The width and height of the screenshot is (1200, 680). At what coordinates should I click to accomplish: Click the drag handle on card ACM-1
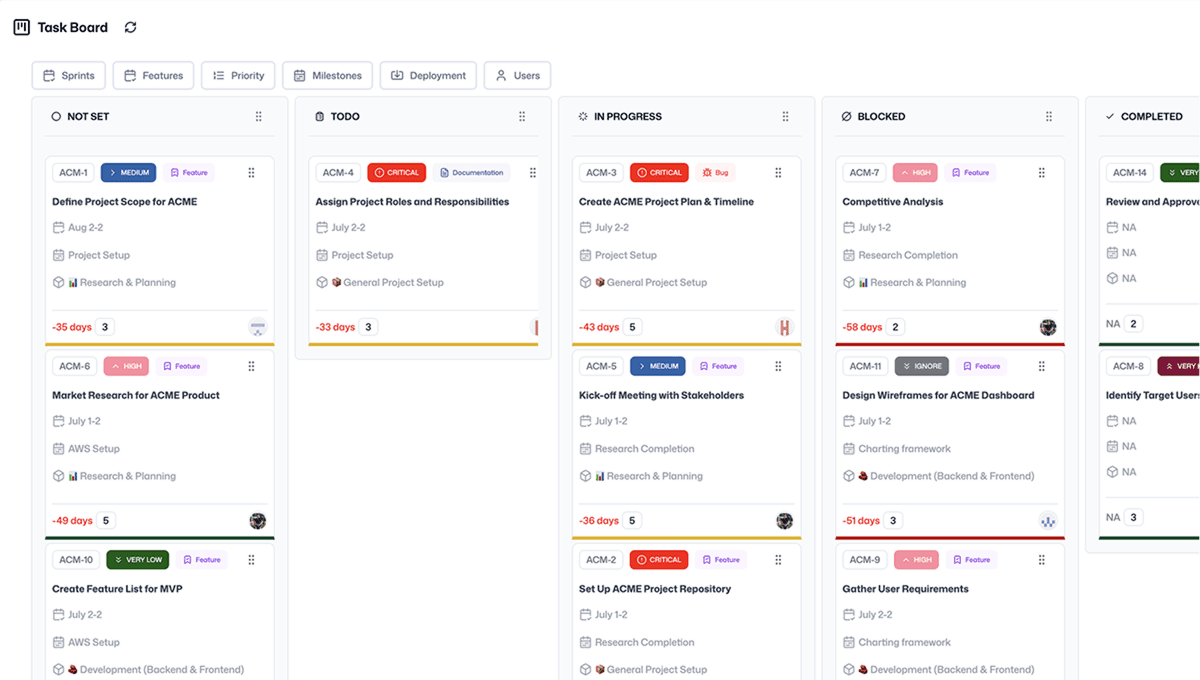pos(251,173)
